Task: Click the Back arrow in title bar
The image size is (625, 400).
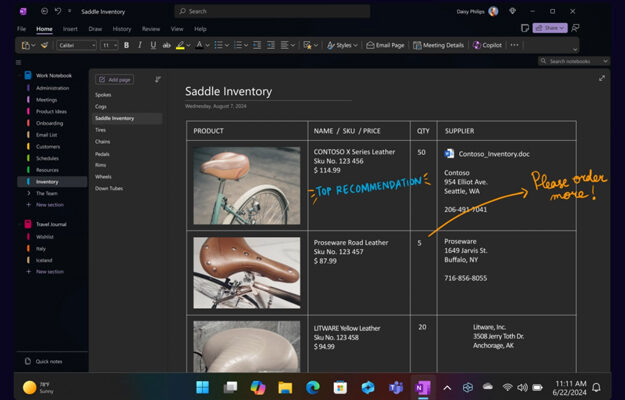Action: point(44,12)
